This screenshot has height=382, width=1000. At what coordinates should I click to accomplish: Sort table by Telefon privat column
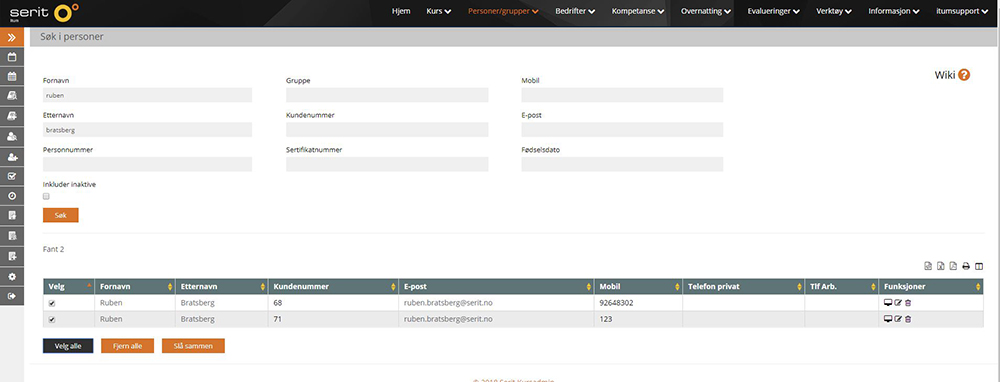(x=744, y=286)
